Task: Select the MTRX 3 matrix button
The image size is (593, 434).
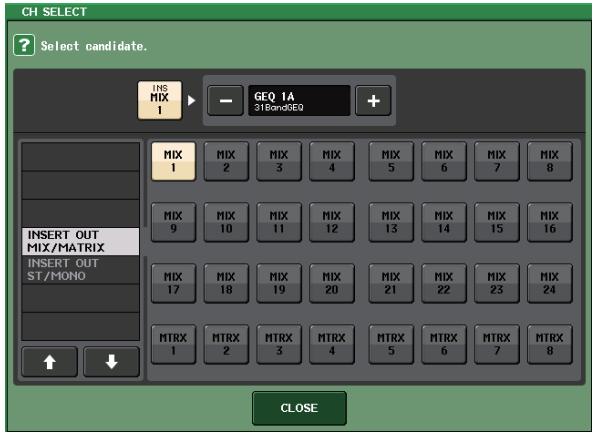Action: coord(279,344)
